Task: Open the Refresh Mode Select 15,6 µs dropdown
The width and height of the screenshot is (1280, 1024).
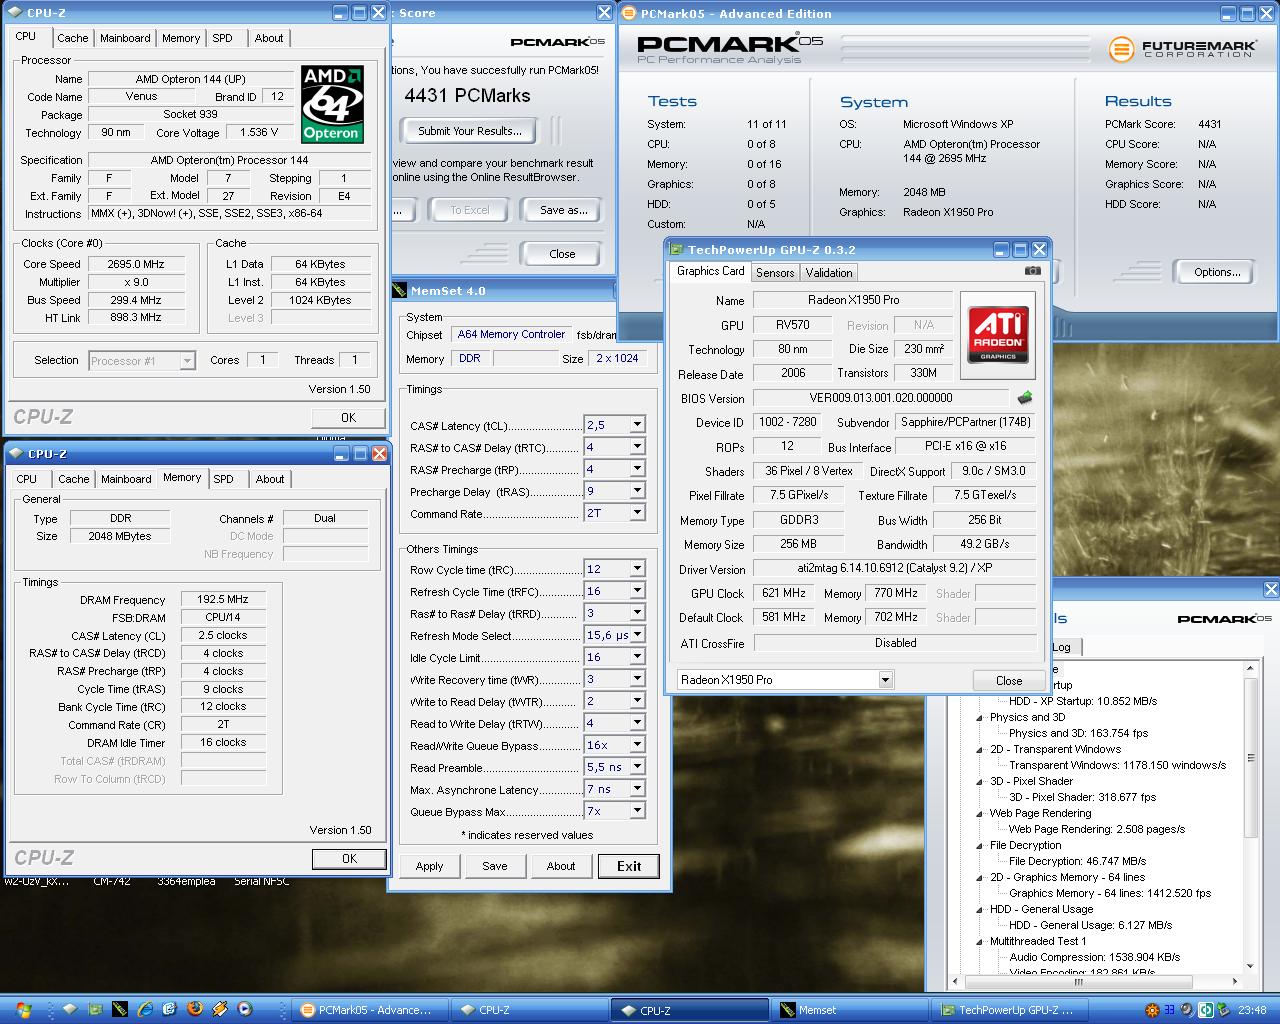Action: point(636,635)
